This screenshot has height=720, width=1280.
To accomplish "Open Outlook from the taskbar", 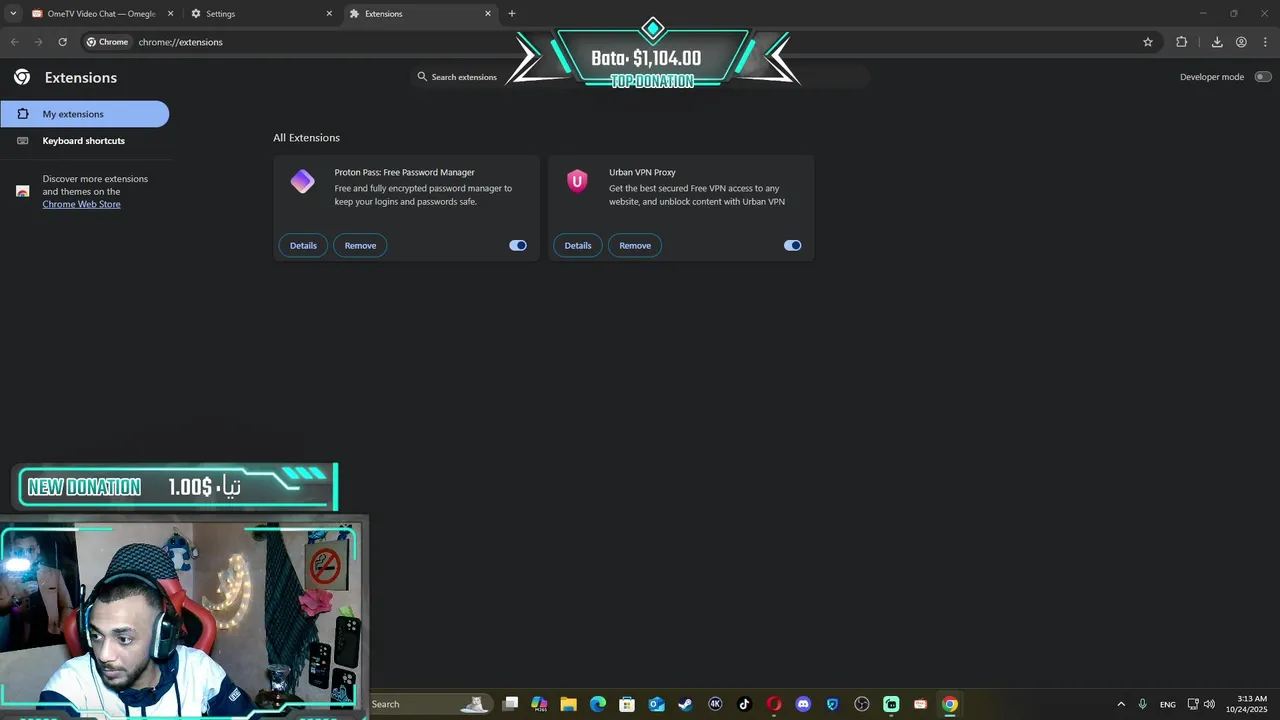I will coord(656,704).
